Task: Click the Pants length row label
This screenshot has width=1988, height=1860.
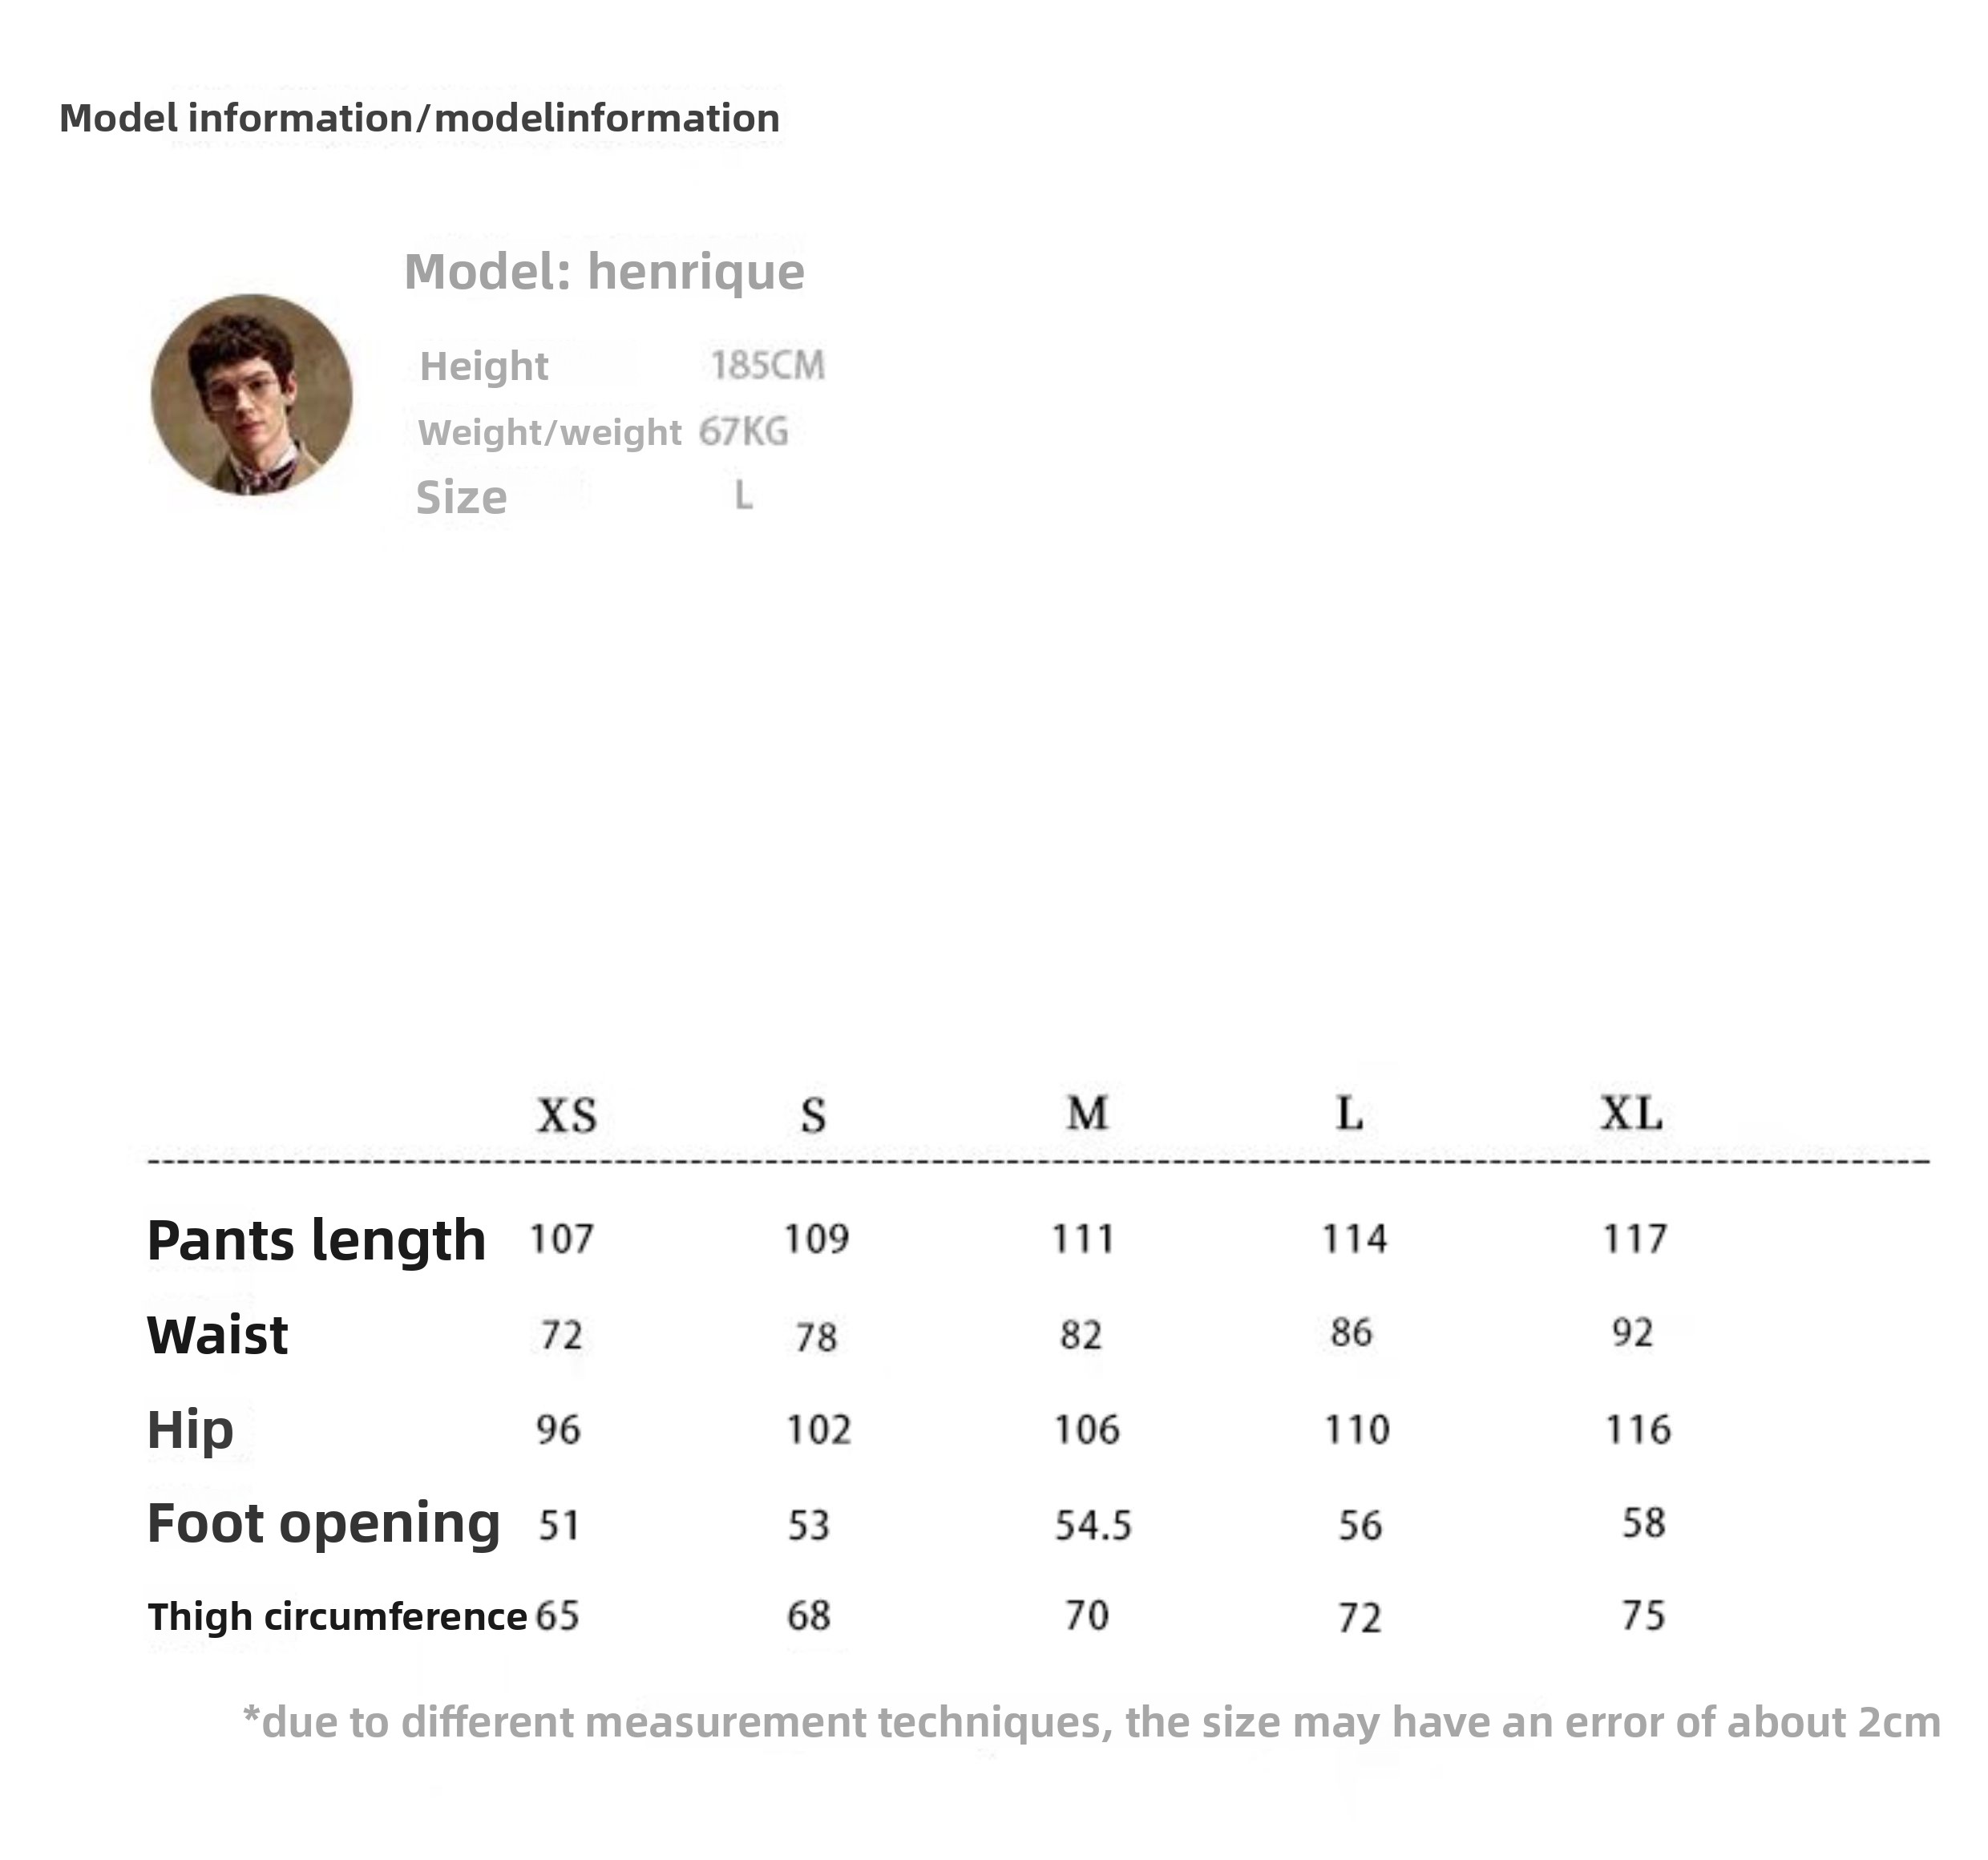Action: click(x=316, y=1240)
